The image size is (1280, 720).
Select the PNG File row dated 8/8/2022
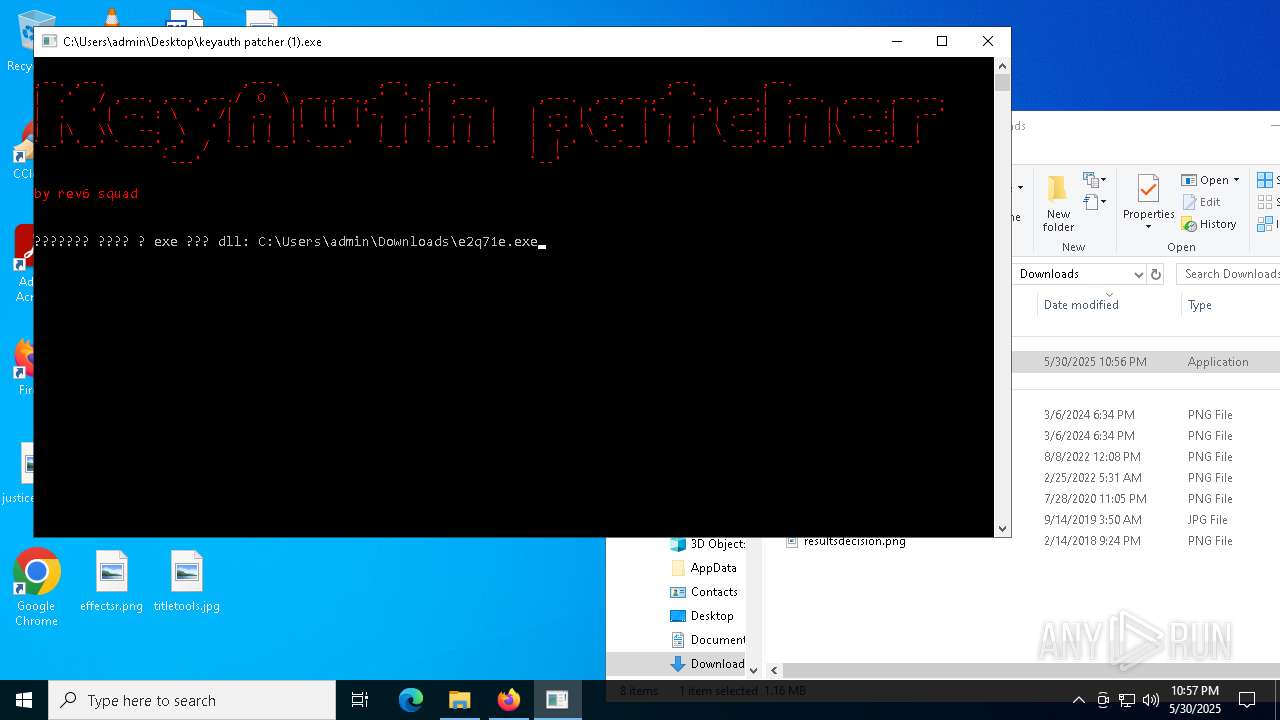coord(1146,457)
